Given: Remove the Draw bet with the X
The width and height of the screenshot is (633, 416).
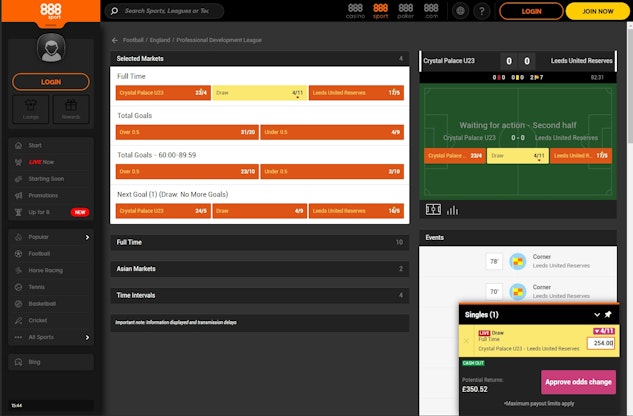Looking at the screenshot, I should pos(465,340).
